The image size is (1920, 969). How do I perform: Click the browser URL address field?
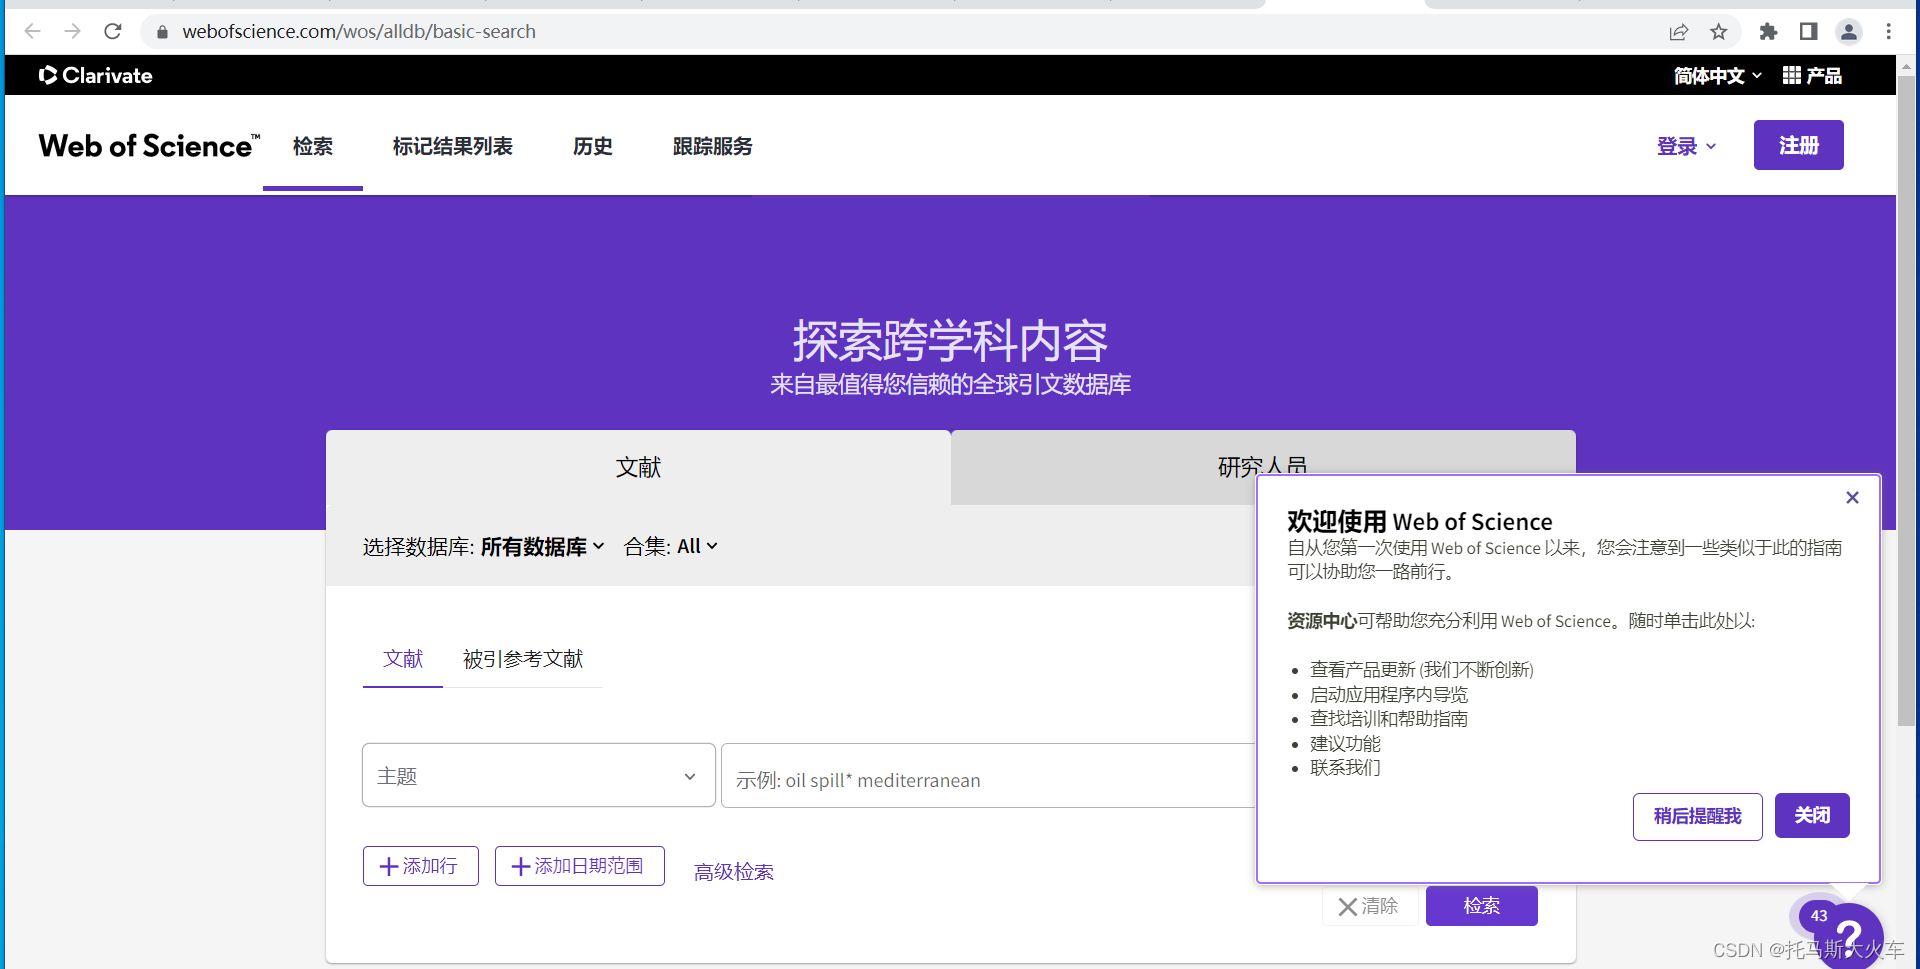click(x=900, y=32)
